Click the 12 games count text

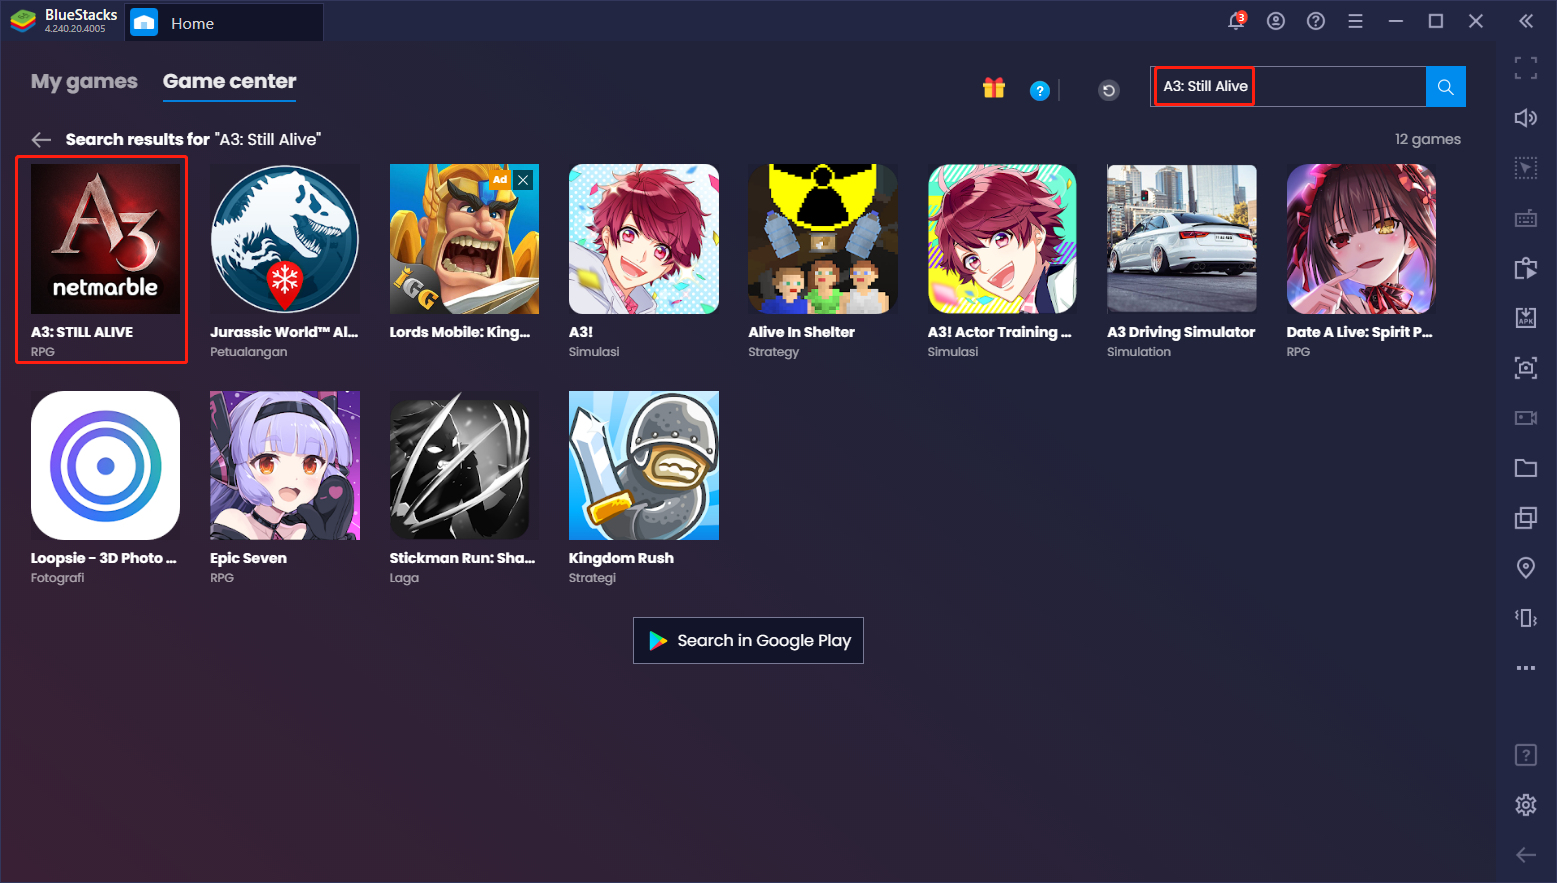point(1428,140)
